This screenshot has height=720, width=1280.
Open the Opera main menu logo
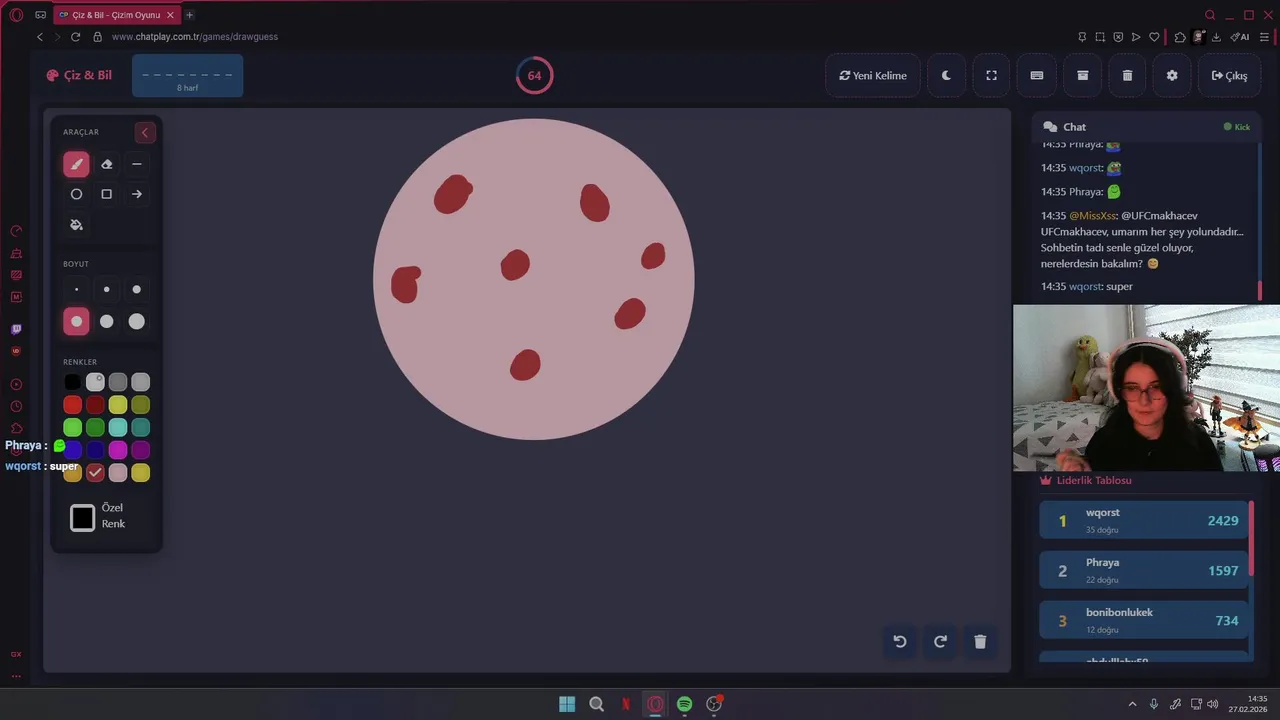[x=16, y=15]
